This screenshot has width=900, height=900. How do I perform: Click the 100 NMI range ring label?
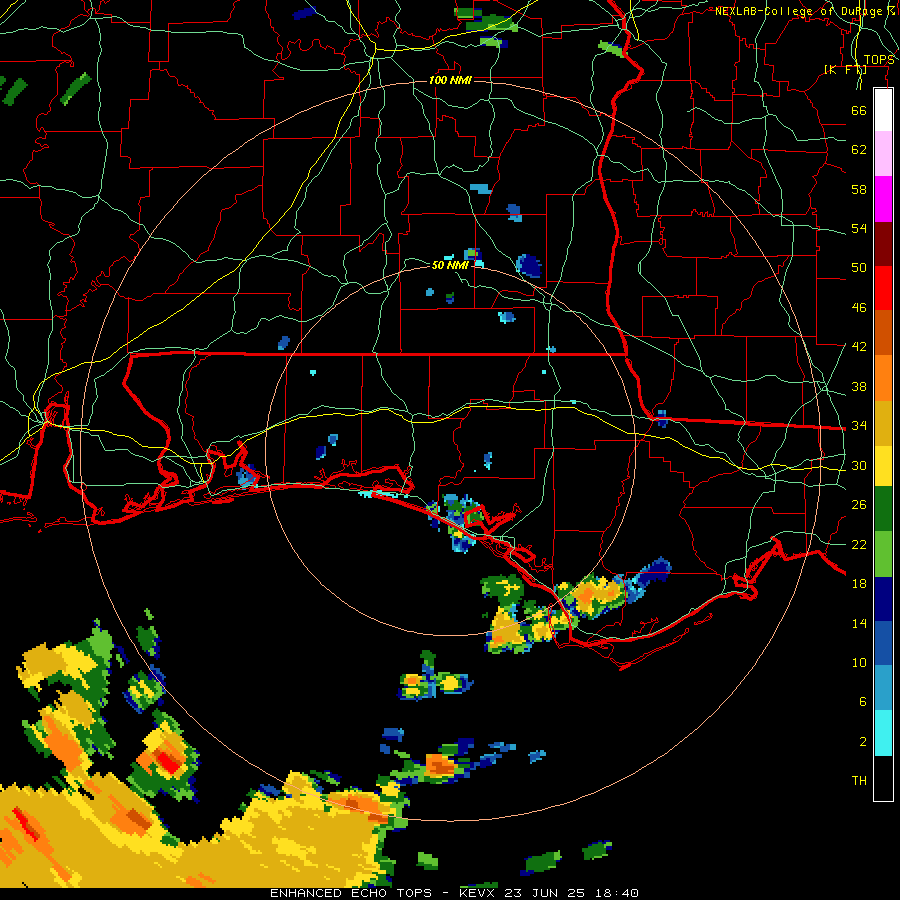(x=451, y=80)
